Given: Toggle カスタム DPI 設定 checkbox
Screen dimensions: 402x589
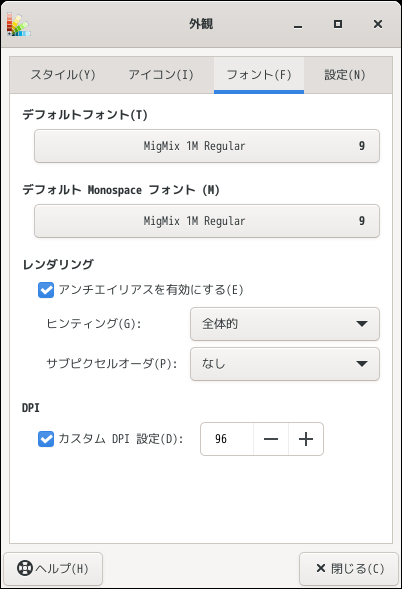Looking at the screenshot, I should coord(46,439).
